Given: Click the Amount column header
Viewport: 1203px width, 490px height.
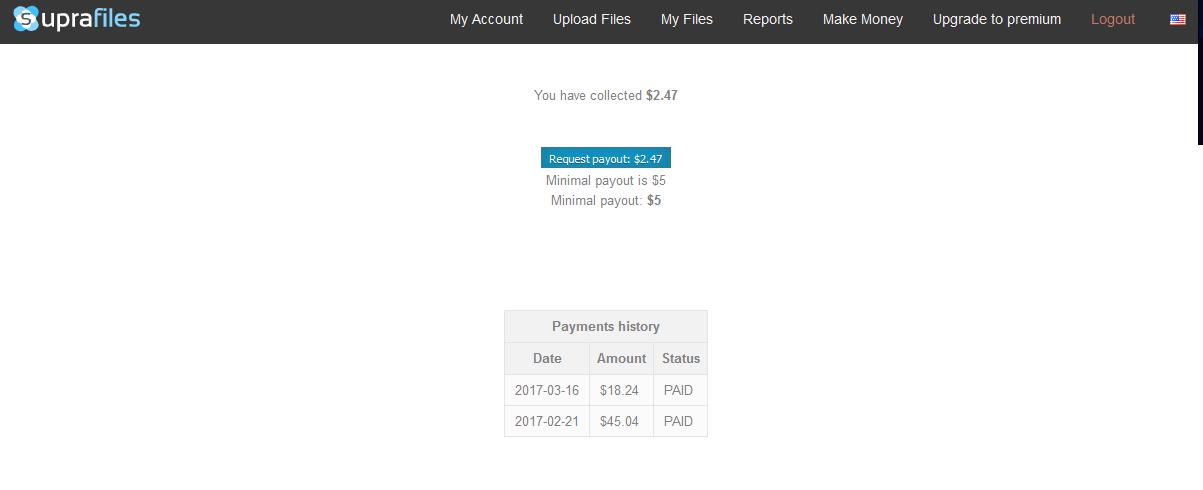Looking at the screenshot, I should coord(622,358).
